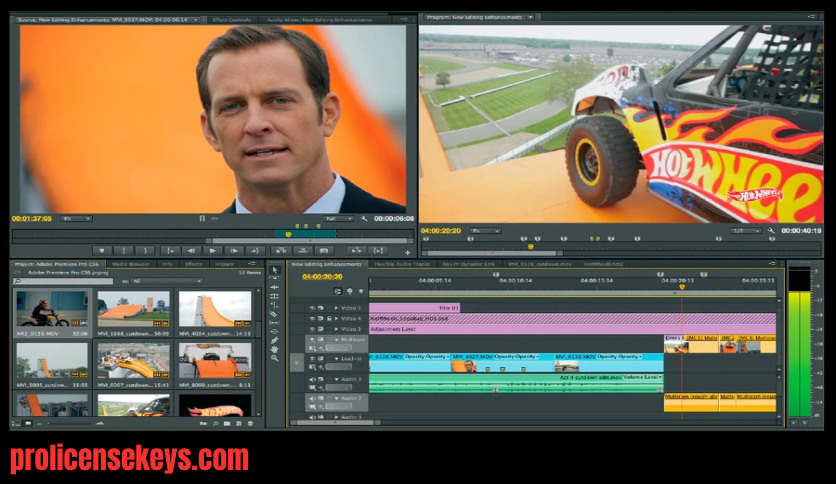Go to Out point in Source monitor
Viewport: 836px width, 484px height.
coord(255,251)
